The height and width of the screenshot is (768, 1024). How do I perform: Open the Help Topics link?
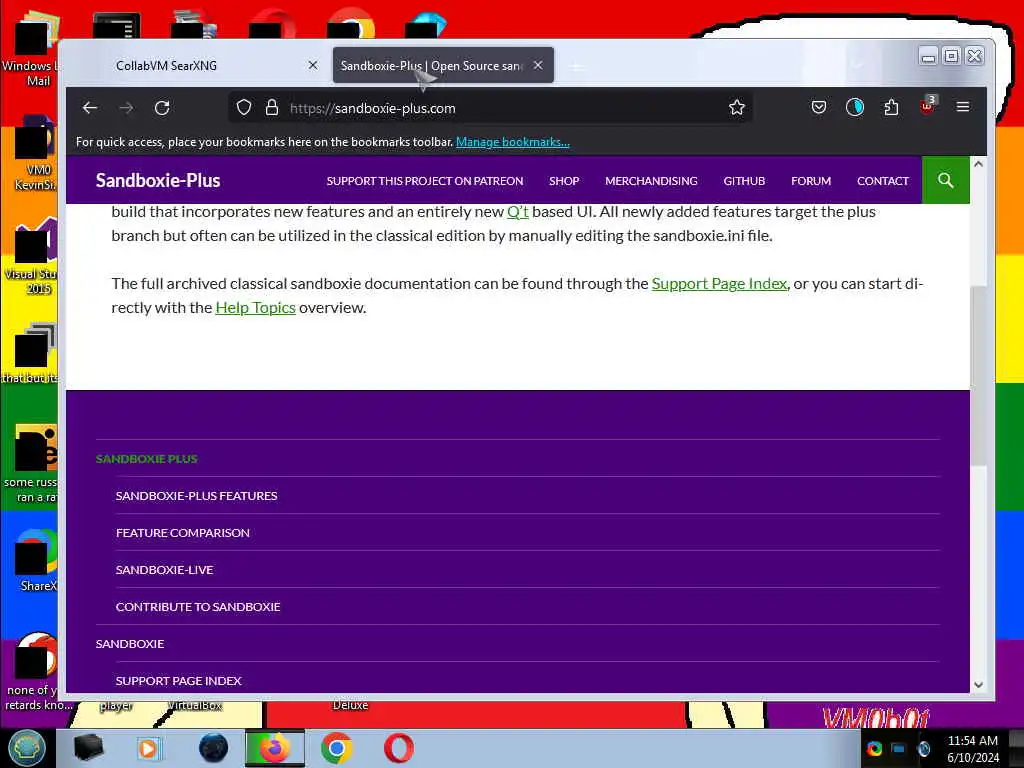click(x=255, y=308)
